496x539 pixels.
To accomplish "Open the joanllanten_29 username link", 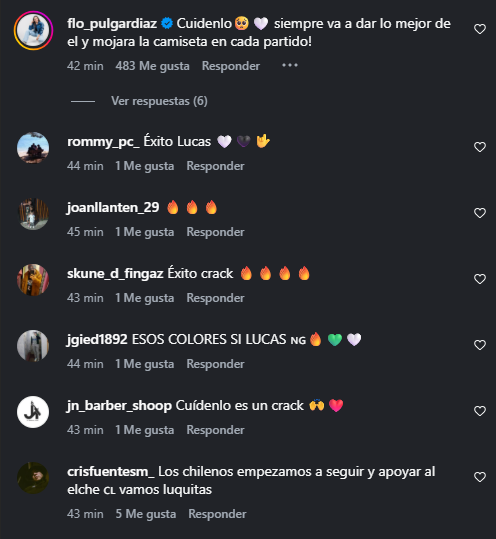I will [x=113, y=208].
